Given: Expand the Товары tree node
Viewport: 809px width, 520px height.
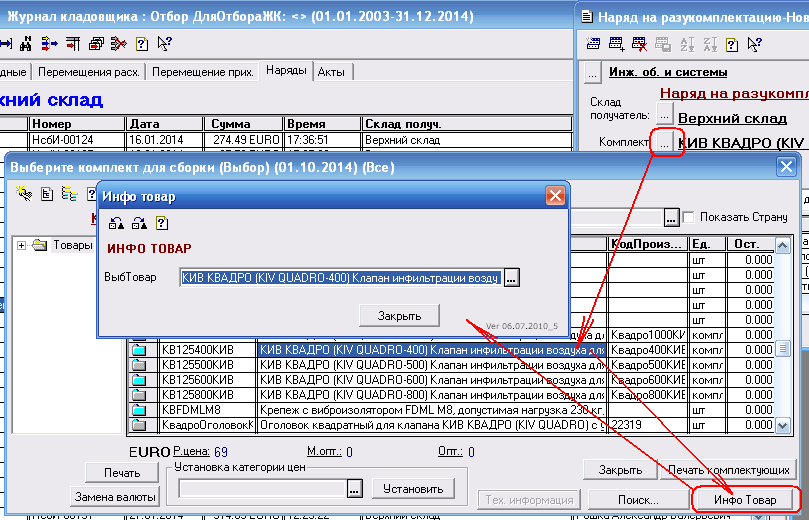Looking at the screenshot, I should click(21, 245).
